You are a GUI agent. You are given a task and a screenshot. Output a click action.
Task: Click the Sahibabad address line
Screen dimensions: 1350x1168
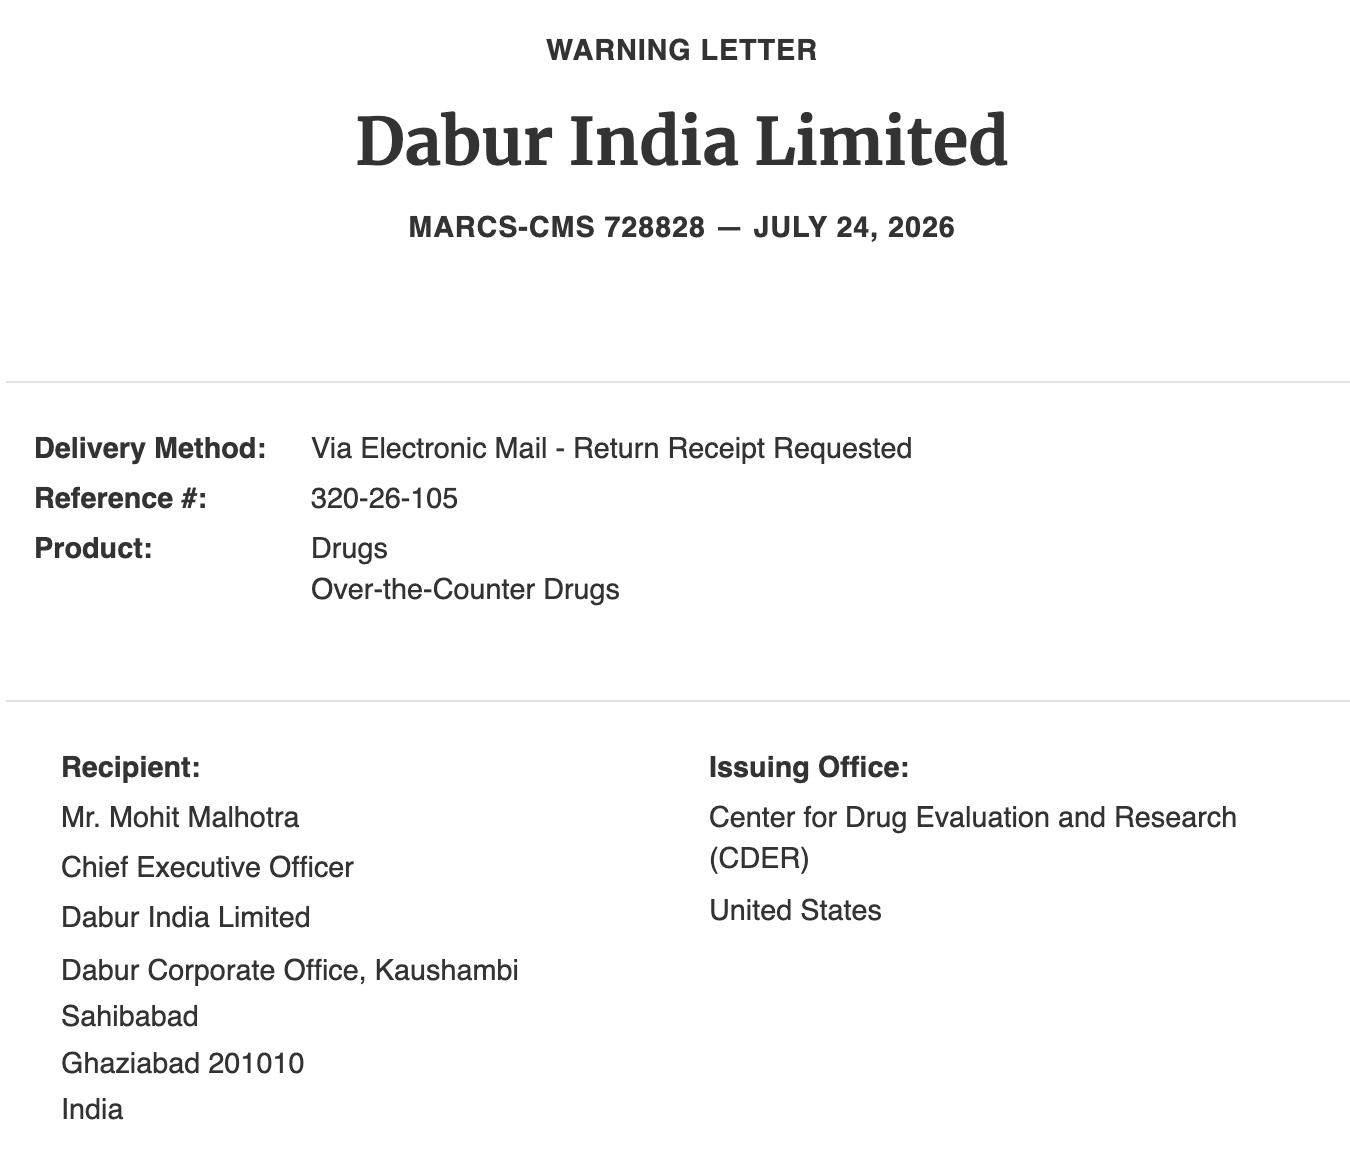pos(130,1016)
